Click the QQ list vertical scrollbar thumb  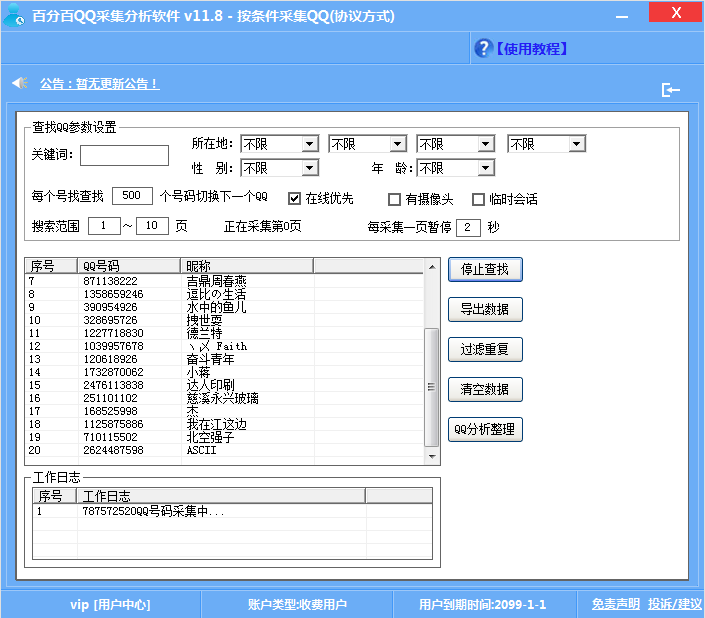pos(431,386)
